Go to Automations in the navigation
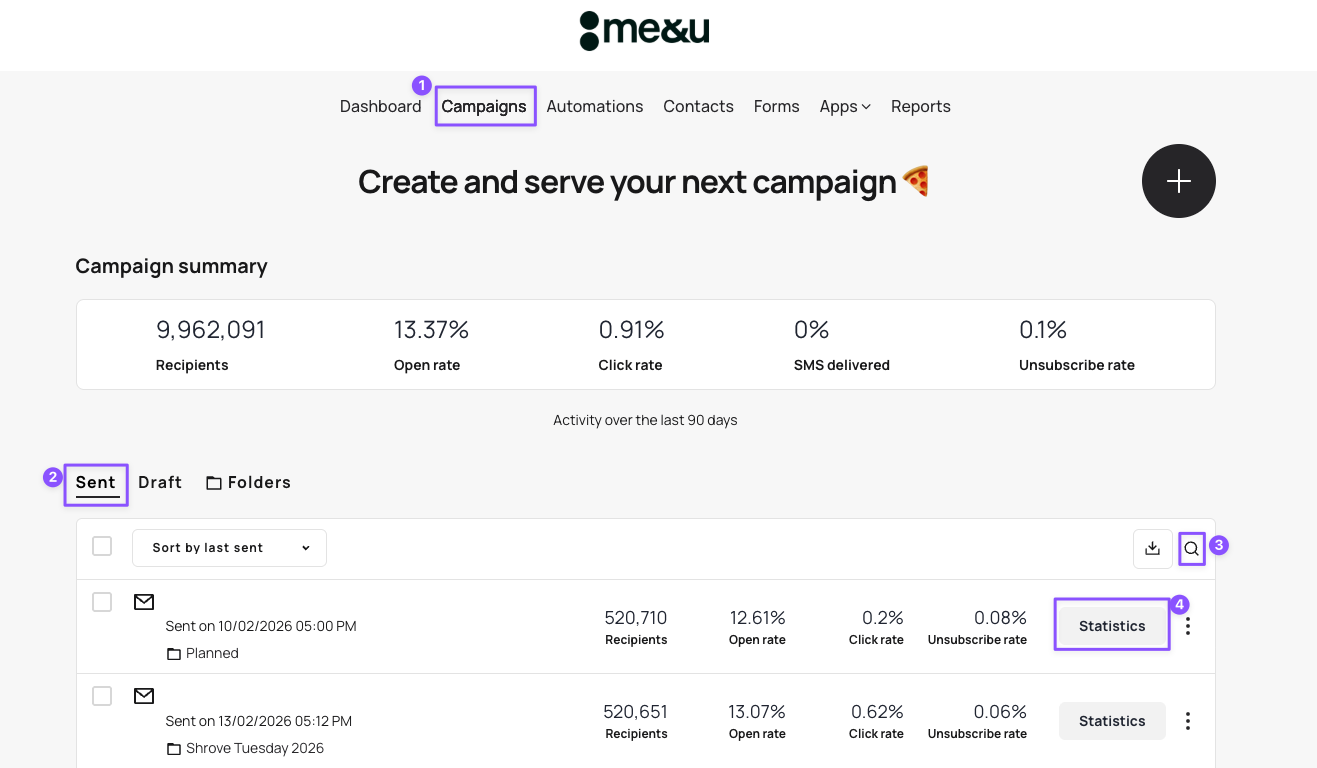Viewport: 1317px width, 768px height. pyautogui.click(x=594, y=107)
